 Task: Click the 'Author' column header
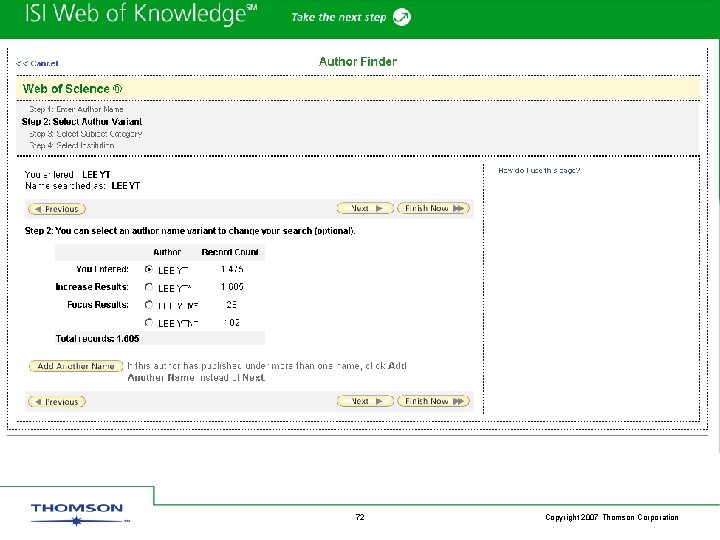[167, 252]
